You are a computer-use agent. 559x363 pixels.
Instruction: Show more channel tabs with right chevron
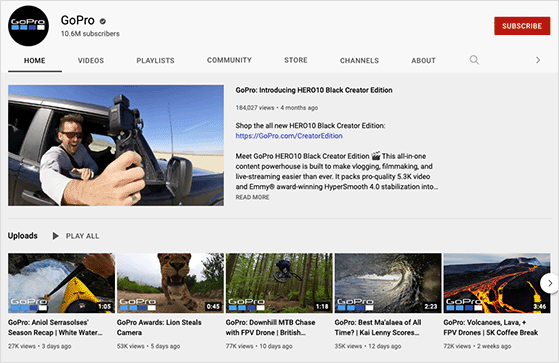[538, 60]
